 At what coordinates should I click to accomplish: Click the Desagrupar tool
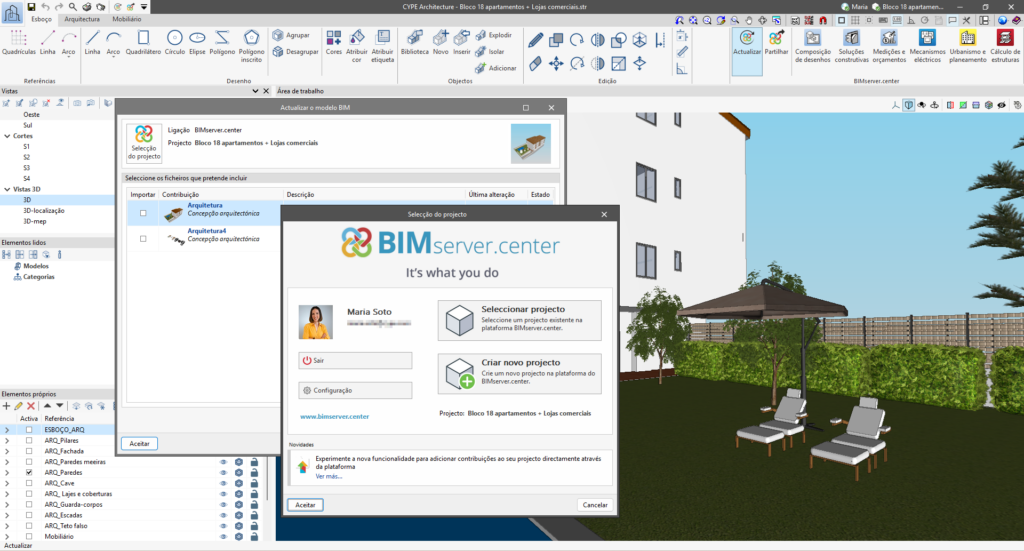(x=295, y=51)
